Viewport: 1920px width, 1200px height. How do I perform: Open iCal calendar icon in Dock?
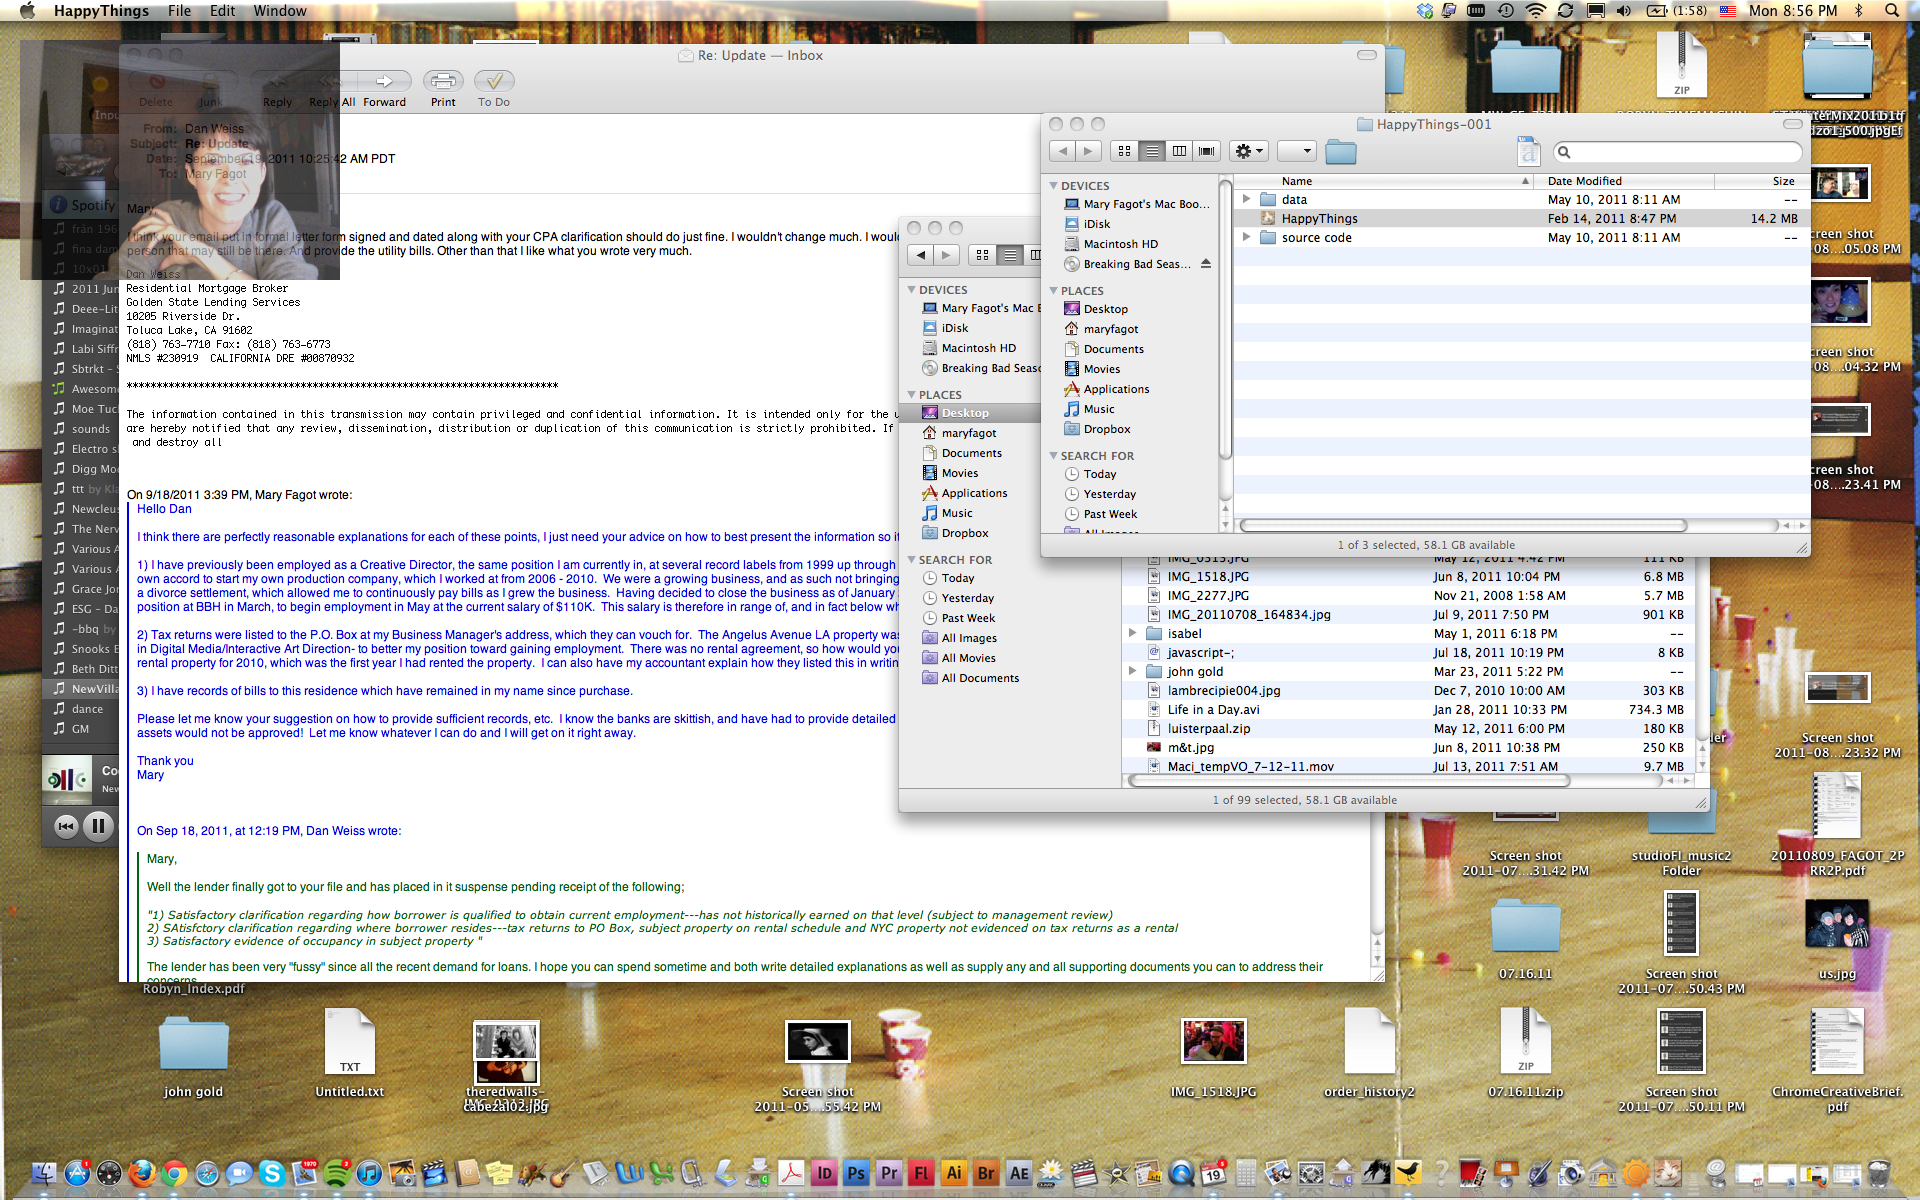[1213, 1173]
